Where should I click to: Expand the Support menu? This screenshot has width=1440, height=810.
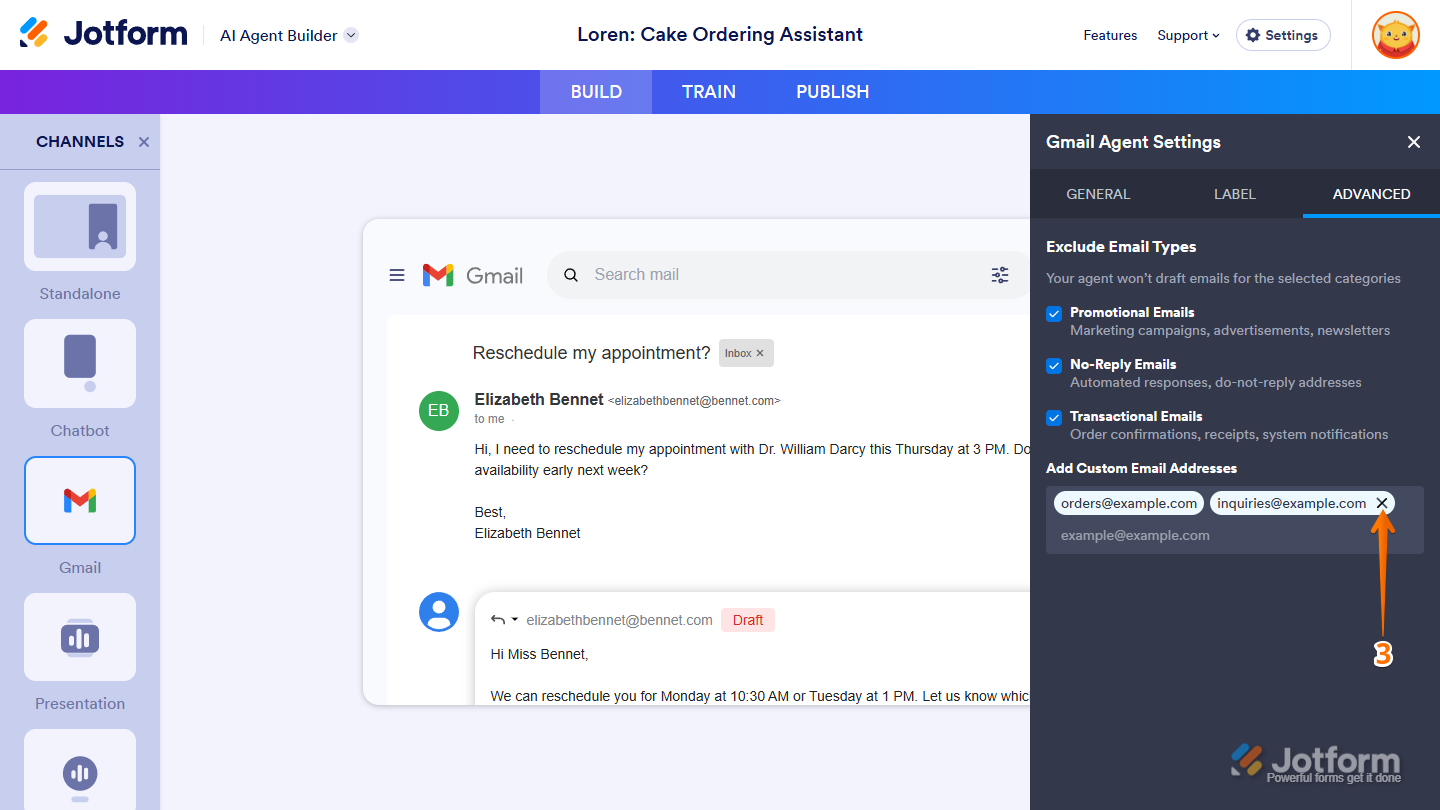(1188, 35)
